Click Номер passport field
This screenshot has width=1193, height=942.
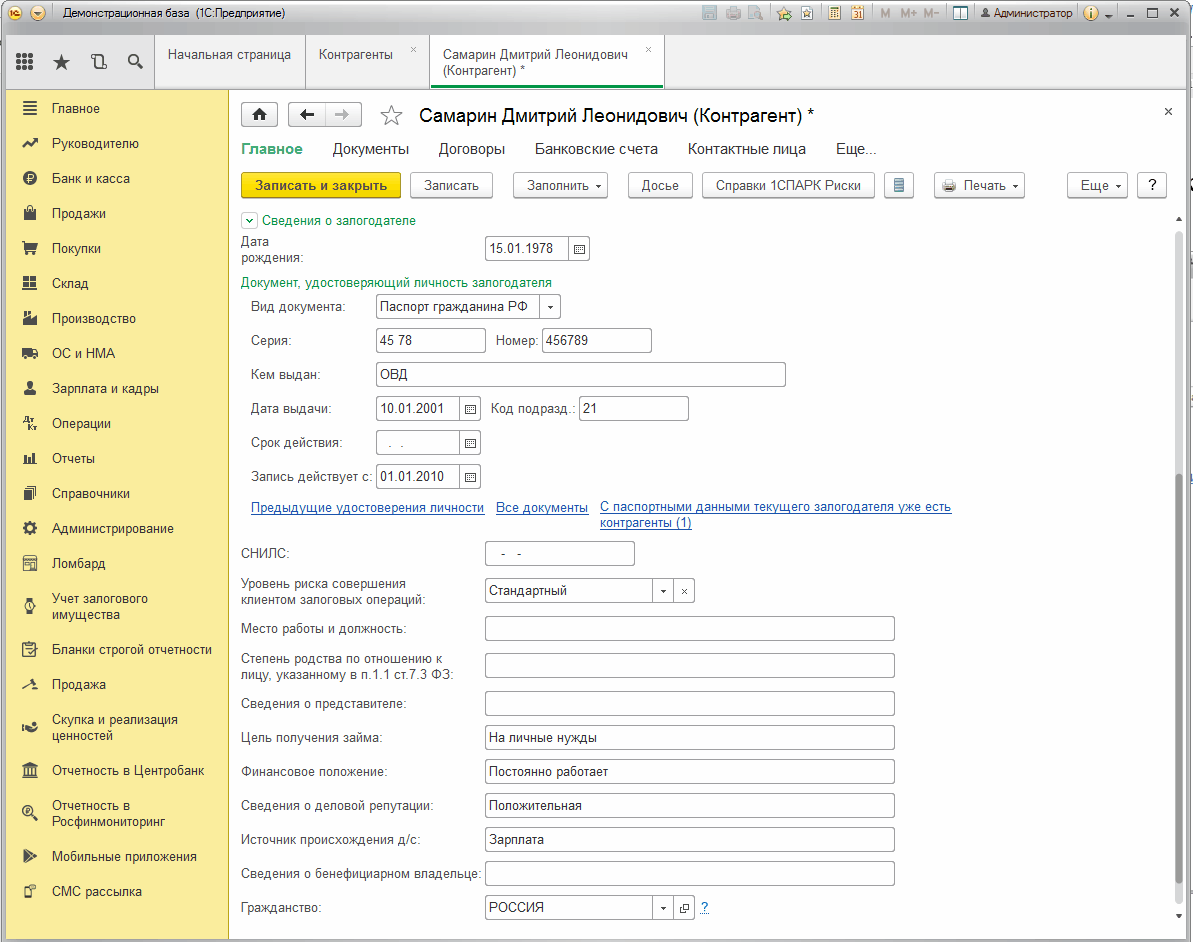(x=596, y=341)
